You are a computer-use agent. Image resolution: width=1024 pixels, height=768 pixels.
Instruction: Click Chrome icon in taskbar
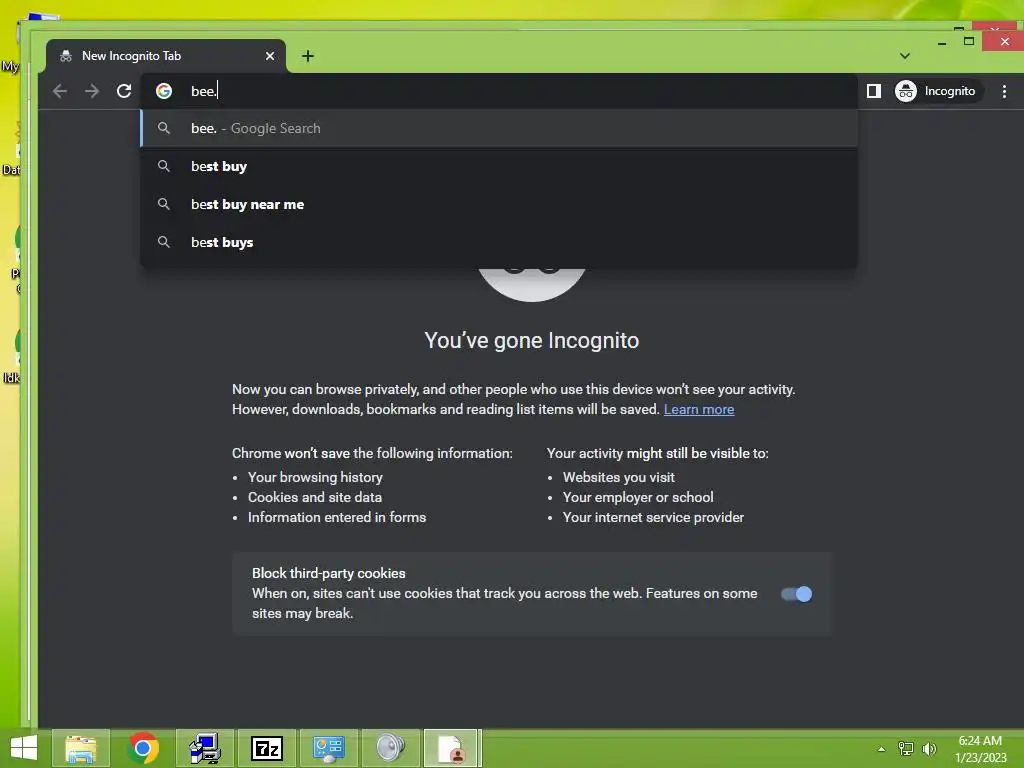coord(143,748)
